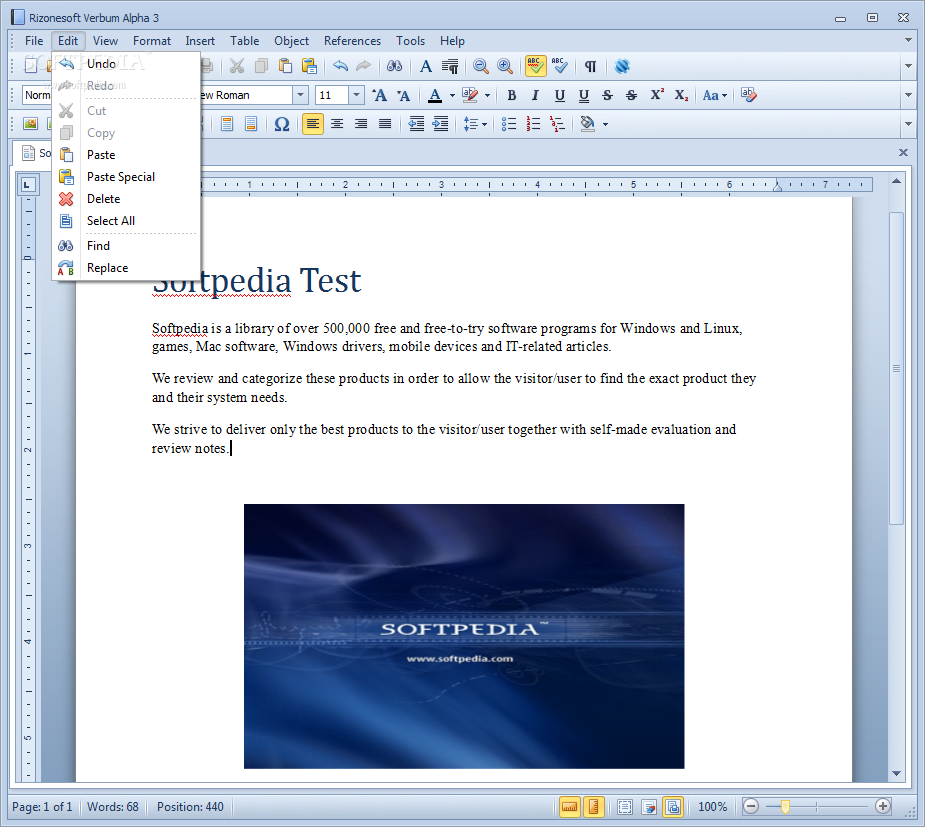Toggle single Underline formatting

[x=560, y=95]
